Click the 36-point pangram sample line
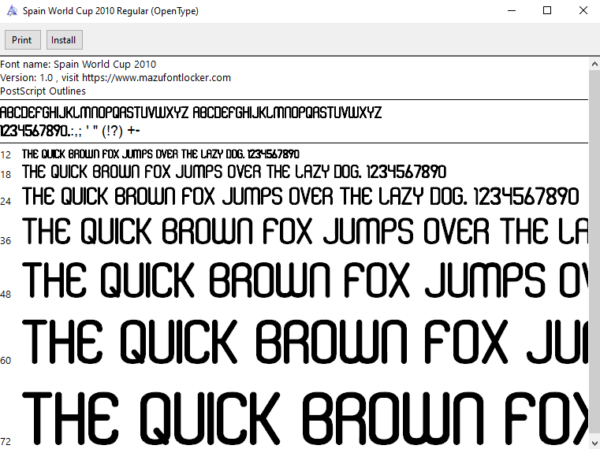 (x=305, y=231)
